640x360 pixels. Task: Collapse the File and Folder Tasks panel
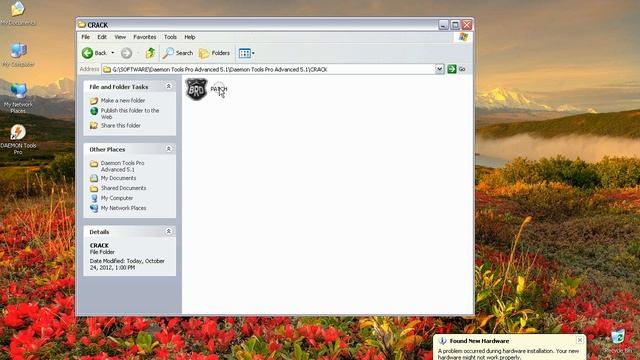tap(169, 87)
